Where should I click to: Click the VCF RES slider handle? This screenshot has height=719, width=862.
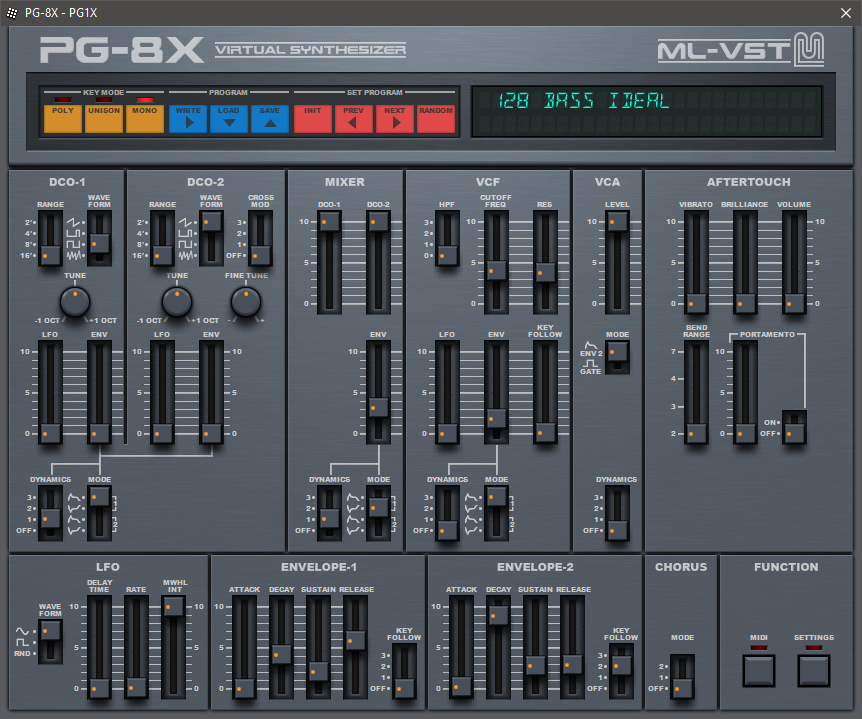click(x=545, y=273)
